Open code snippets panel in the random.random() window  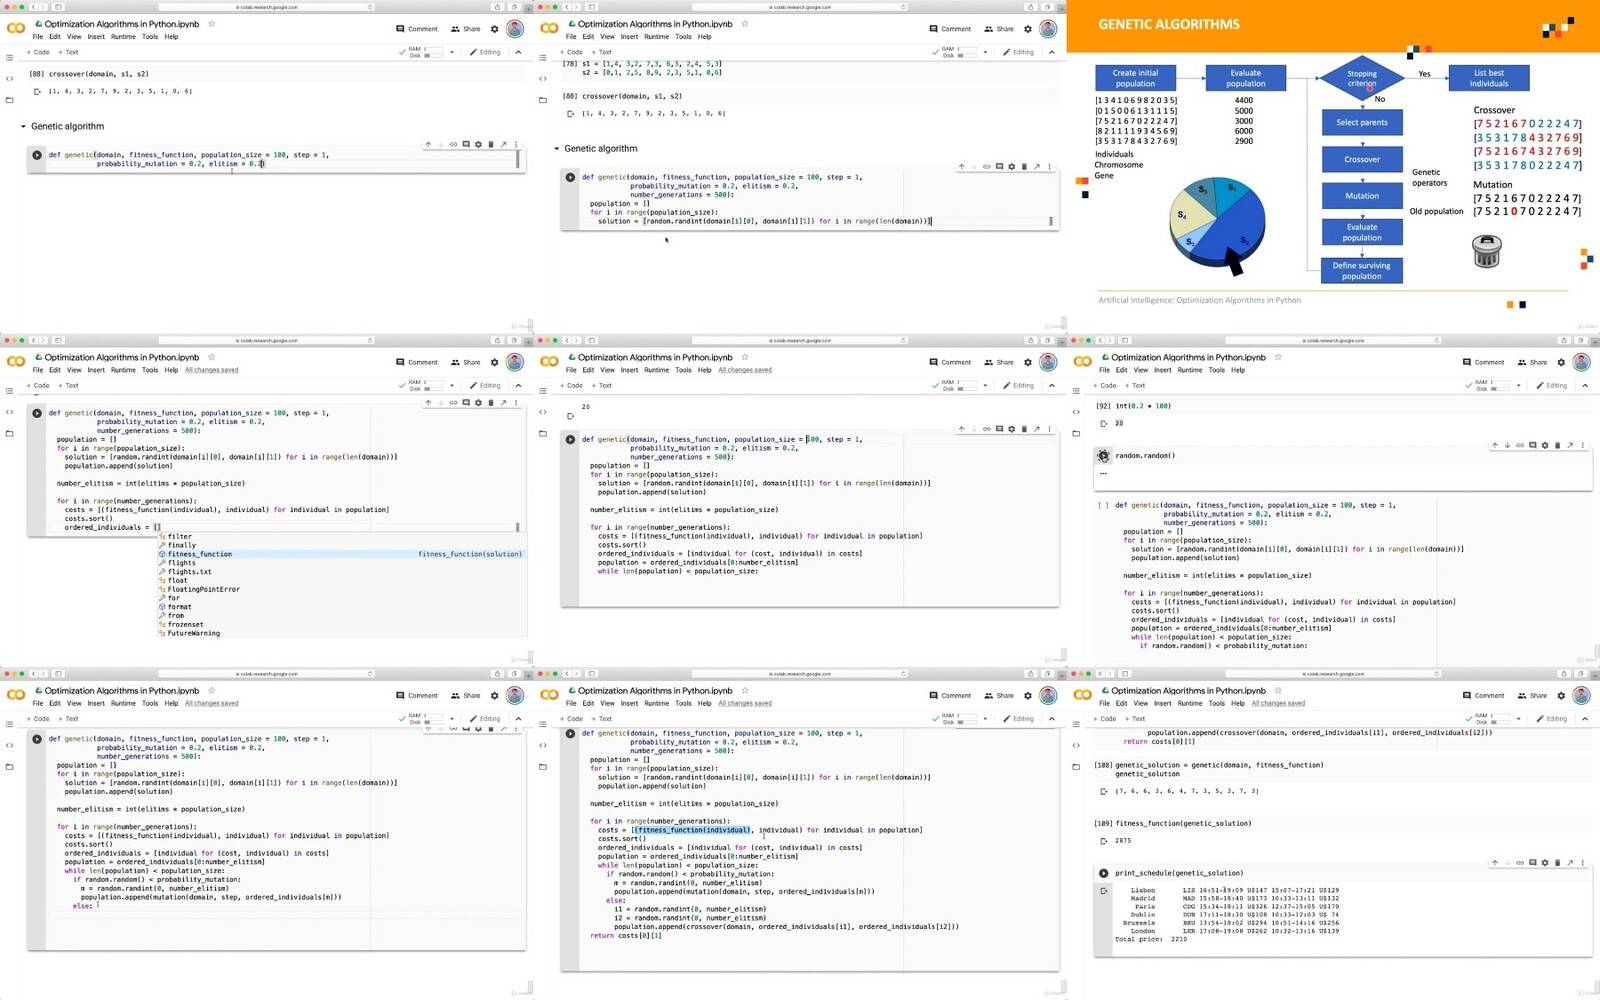click(1076, 411)
